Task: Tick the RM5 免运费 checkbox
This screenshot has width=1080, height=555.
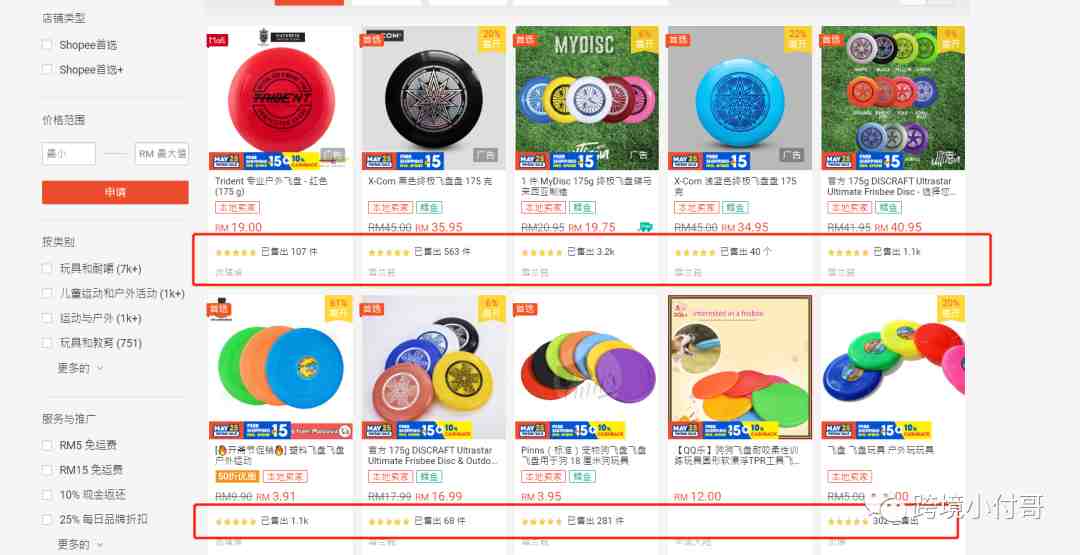Action: pyautogui.click(x=47, y=446)
